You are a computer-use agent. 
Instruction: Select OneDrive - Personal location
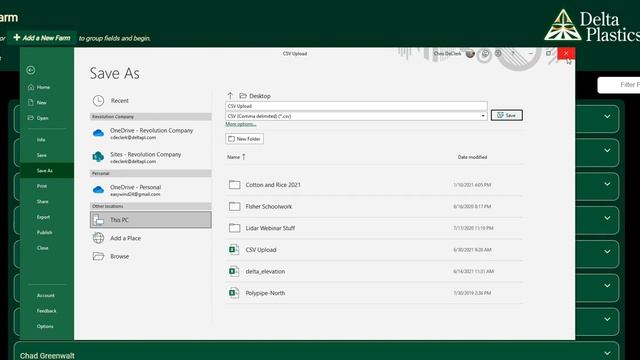tap(151, 190)
